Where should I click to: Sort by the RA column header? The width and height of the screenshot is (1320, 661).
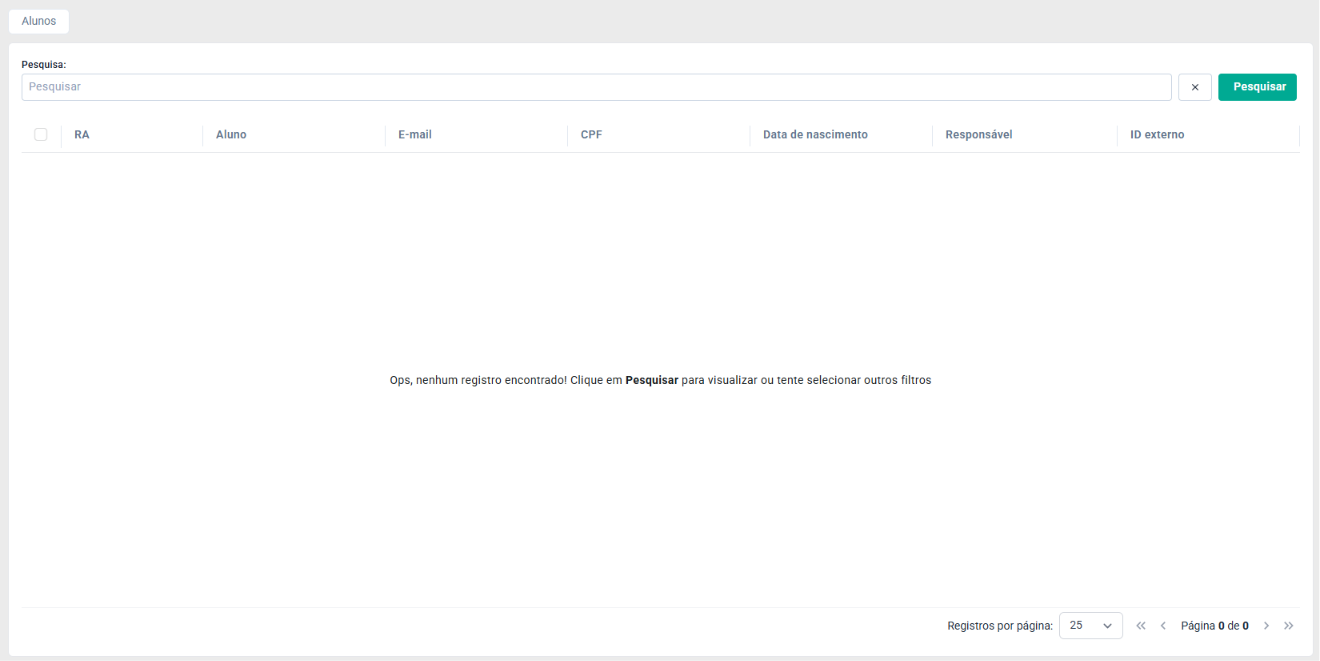(x=82, y=134)
